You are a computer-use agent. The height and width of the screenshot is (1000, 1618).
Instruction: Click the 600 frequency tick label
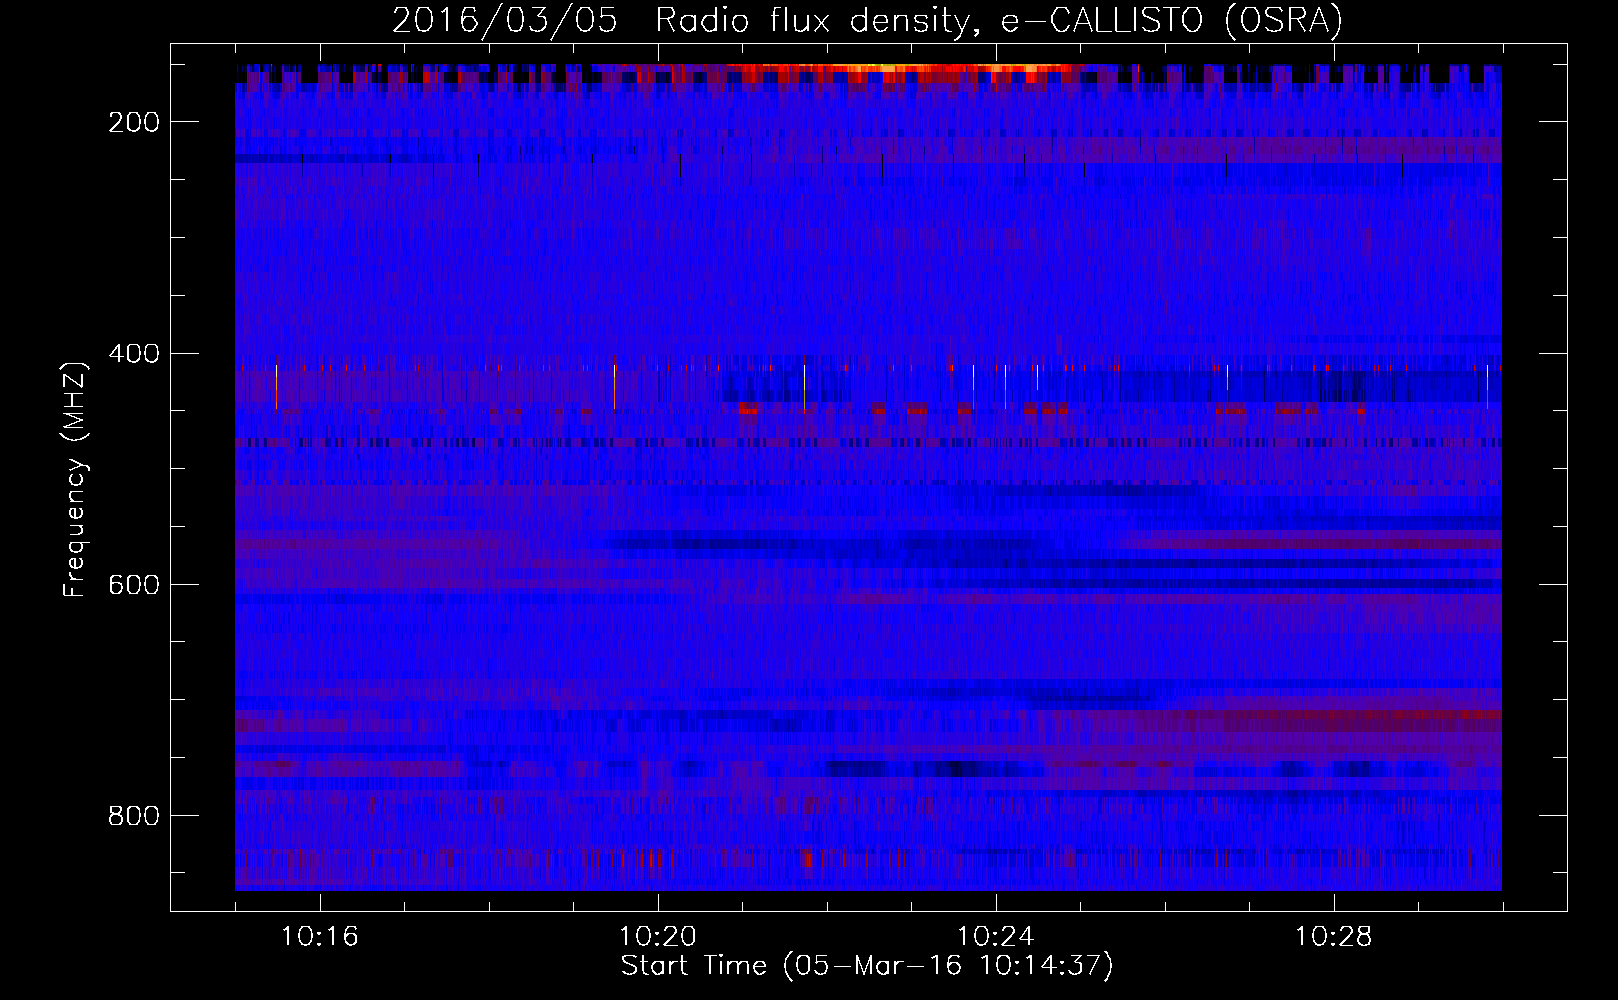pyautogui.click(x=134, y=584)
